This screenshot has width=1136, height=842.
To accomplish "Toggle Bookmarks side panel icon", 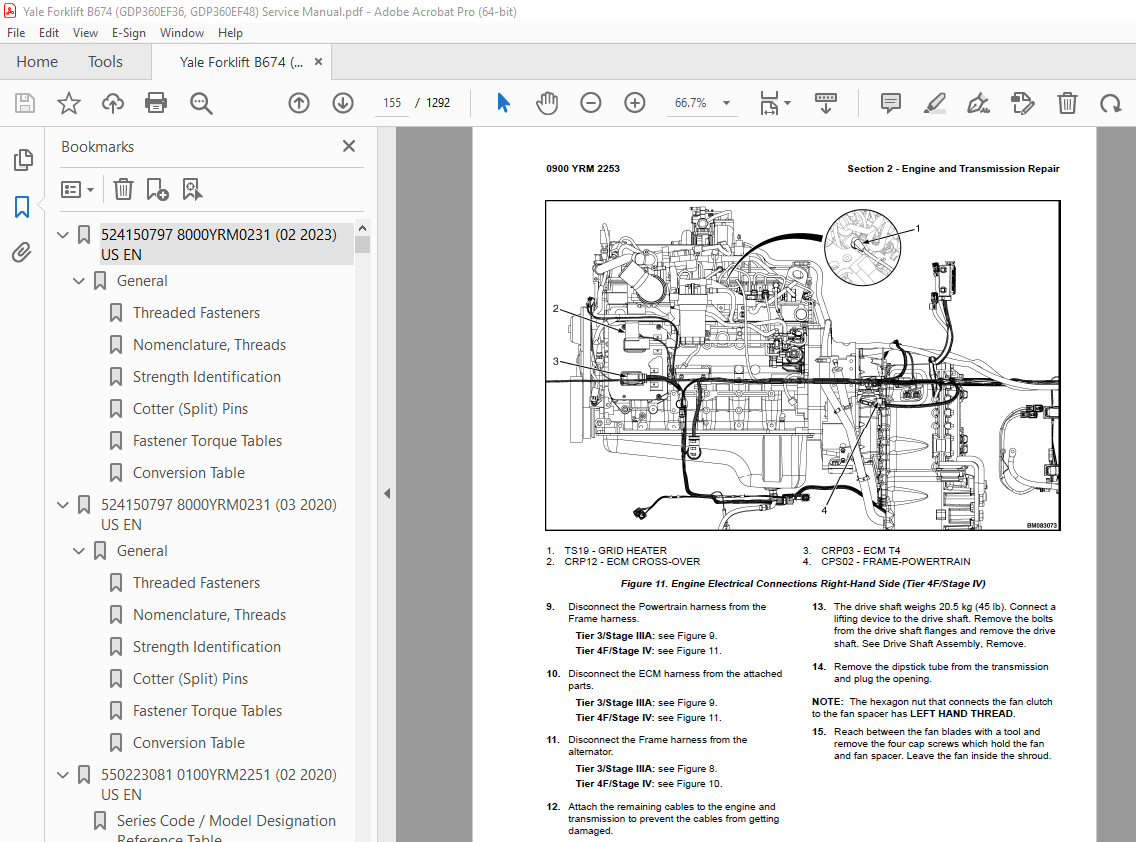I will click(x=22, y=207).
